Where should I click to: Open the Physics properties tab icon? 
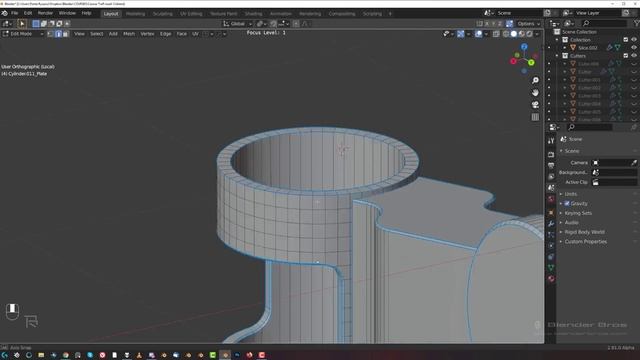[x=551, y=246]
